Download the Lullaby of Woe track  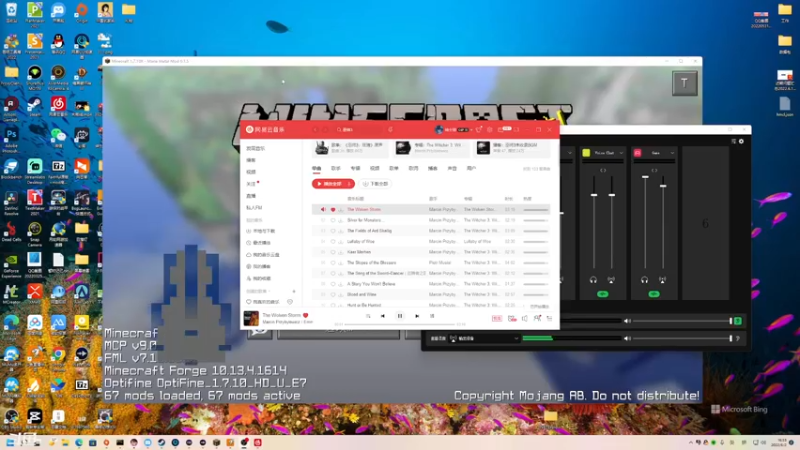[340, 241]
